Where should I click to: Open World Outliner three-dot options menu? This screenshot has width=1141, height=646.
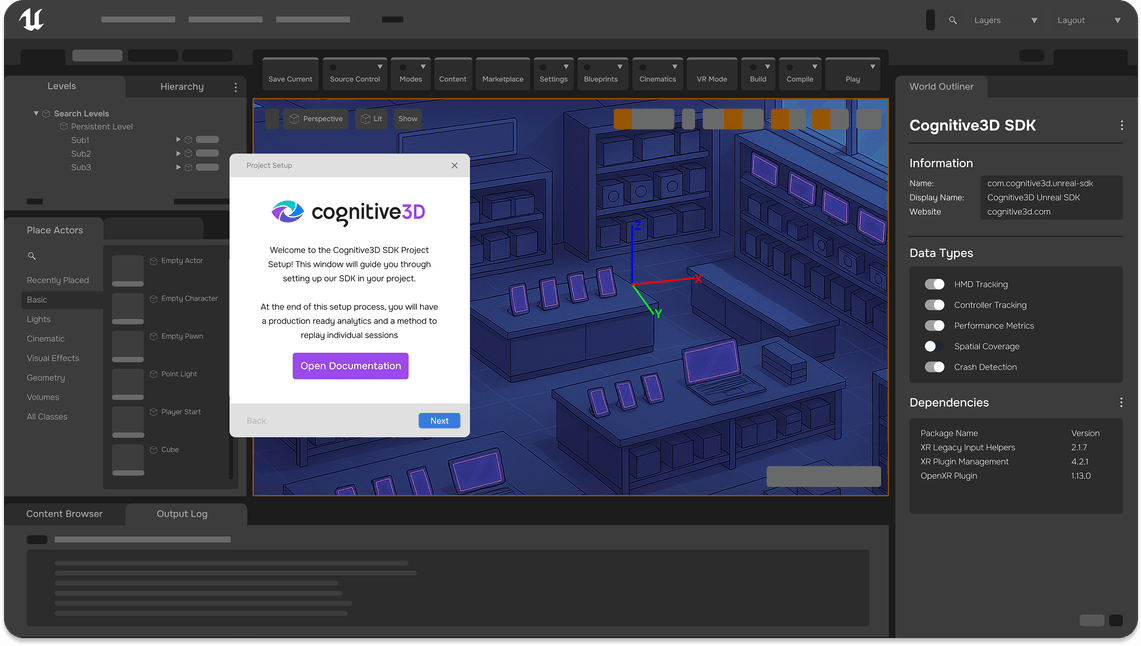(x=1122, y=126)
